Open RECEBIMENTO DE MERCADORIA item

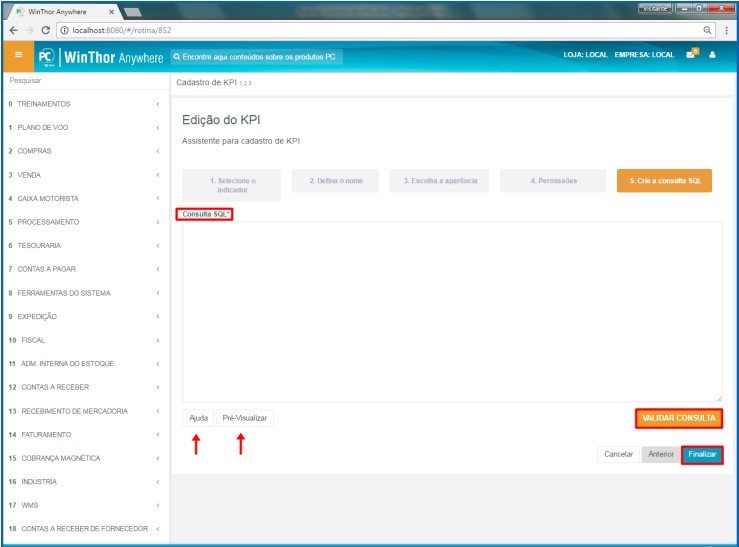85,411
